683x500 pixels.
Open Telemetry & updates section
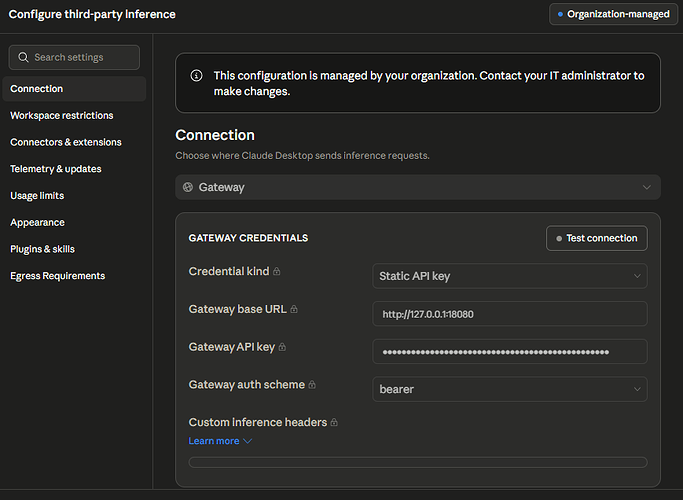56,169
